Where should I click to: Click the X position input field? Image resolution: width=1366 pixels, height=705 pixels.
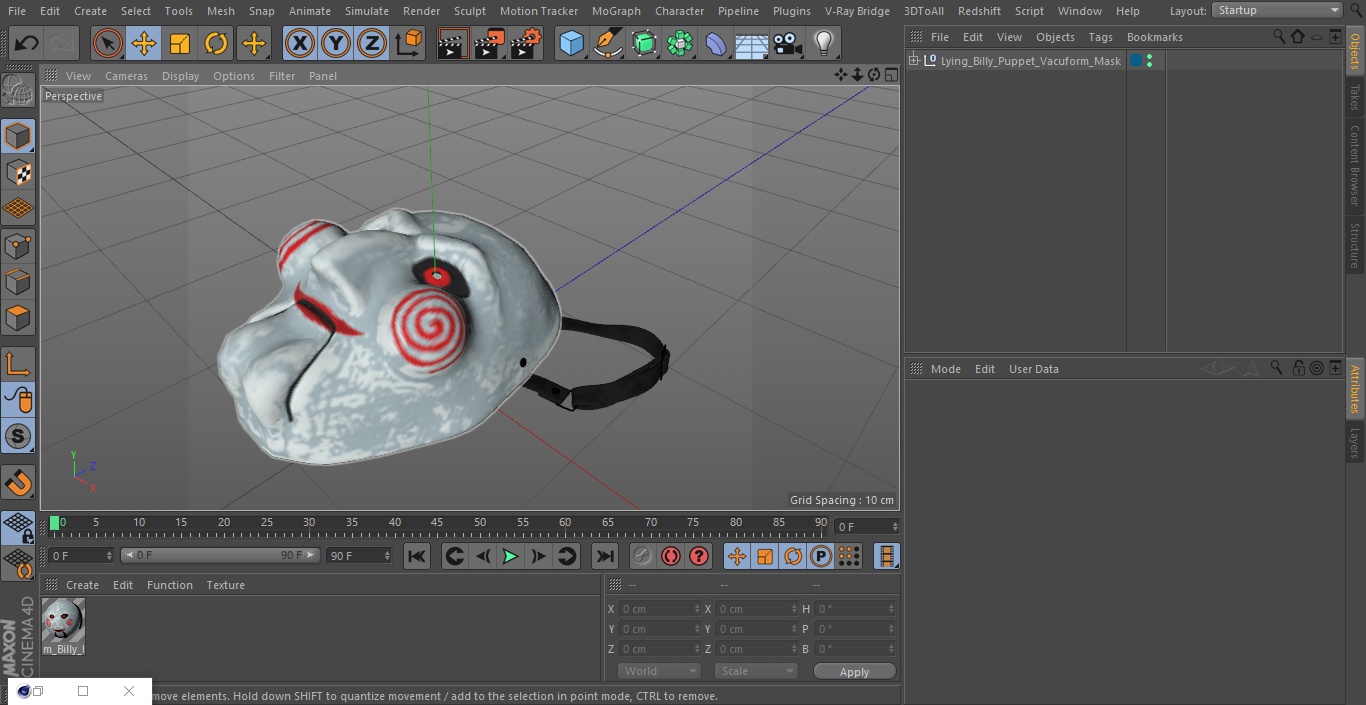[x=660, y=609]
